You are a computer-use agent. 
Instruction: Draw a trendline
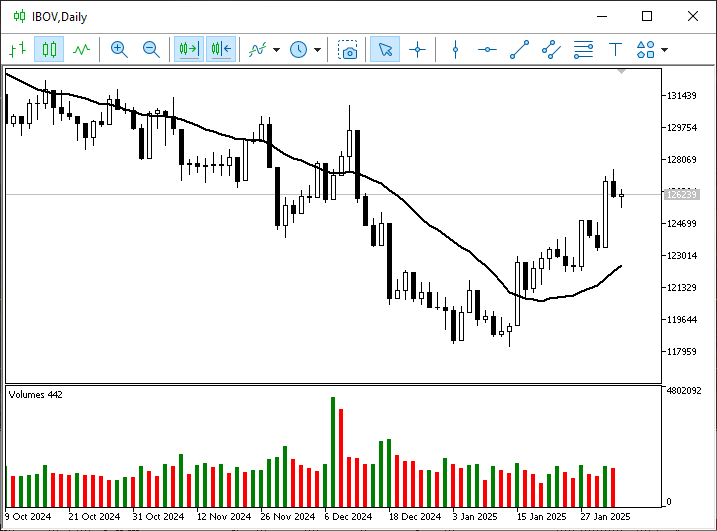click(519, 49)
